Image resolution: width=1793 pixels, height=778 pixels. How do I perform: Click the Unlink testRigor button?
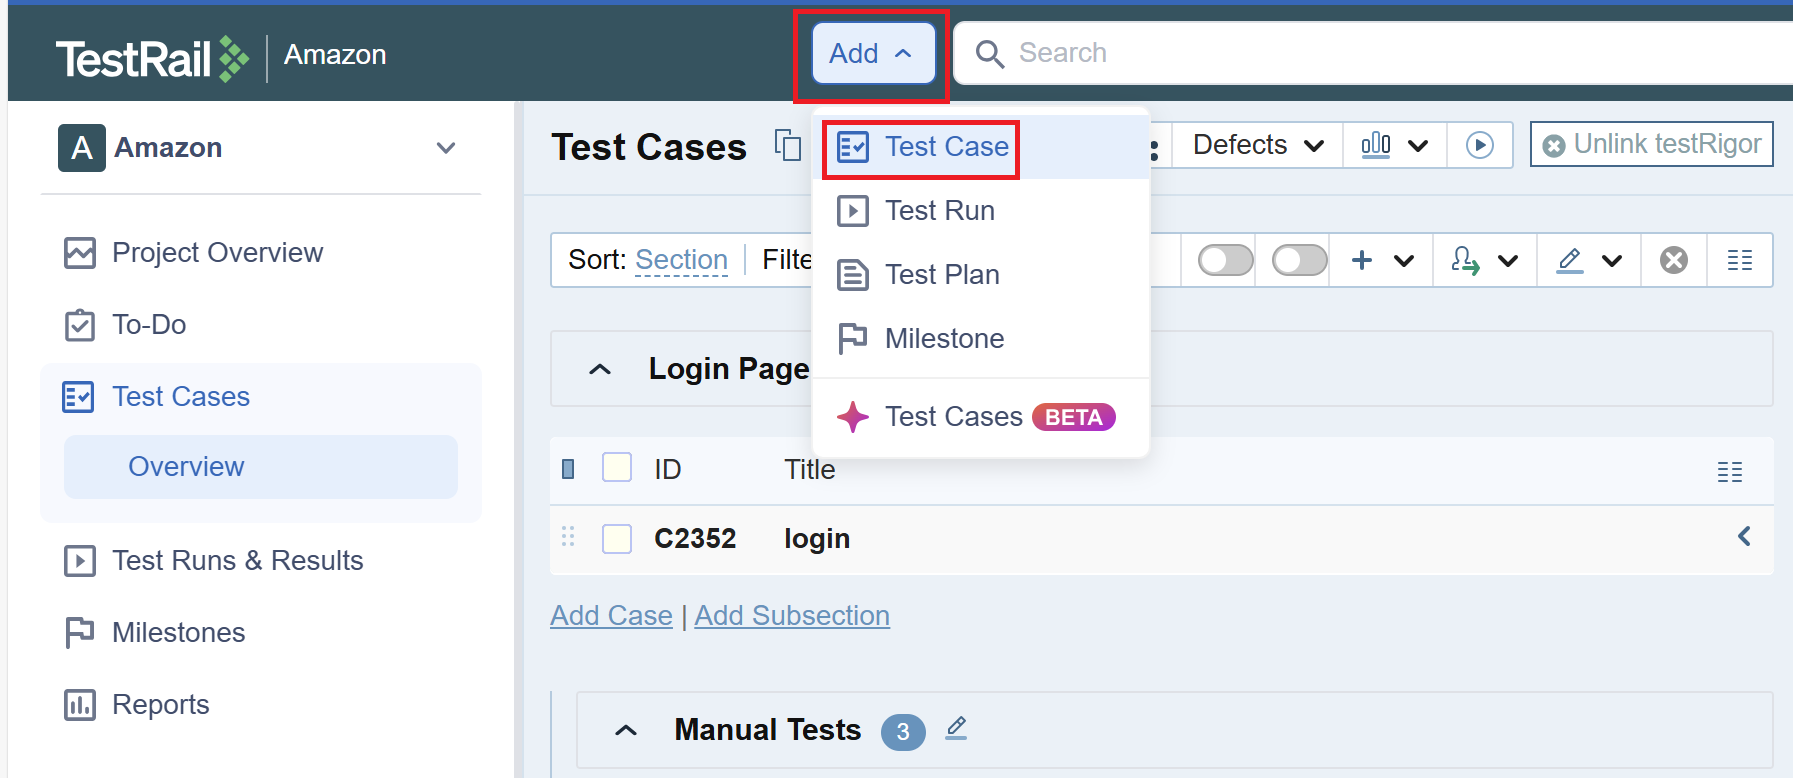[x=1651, y=145]
